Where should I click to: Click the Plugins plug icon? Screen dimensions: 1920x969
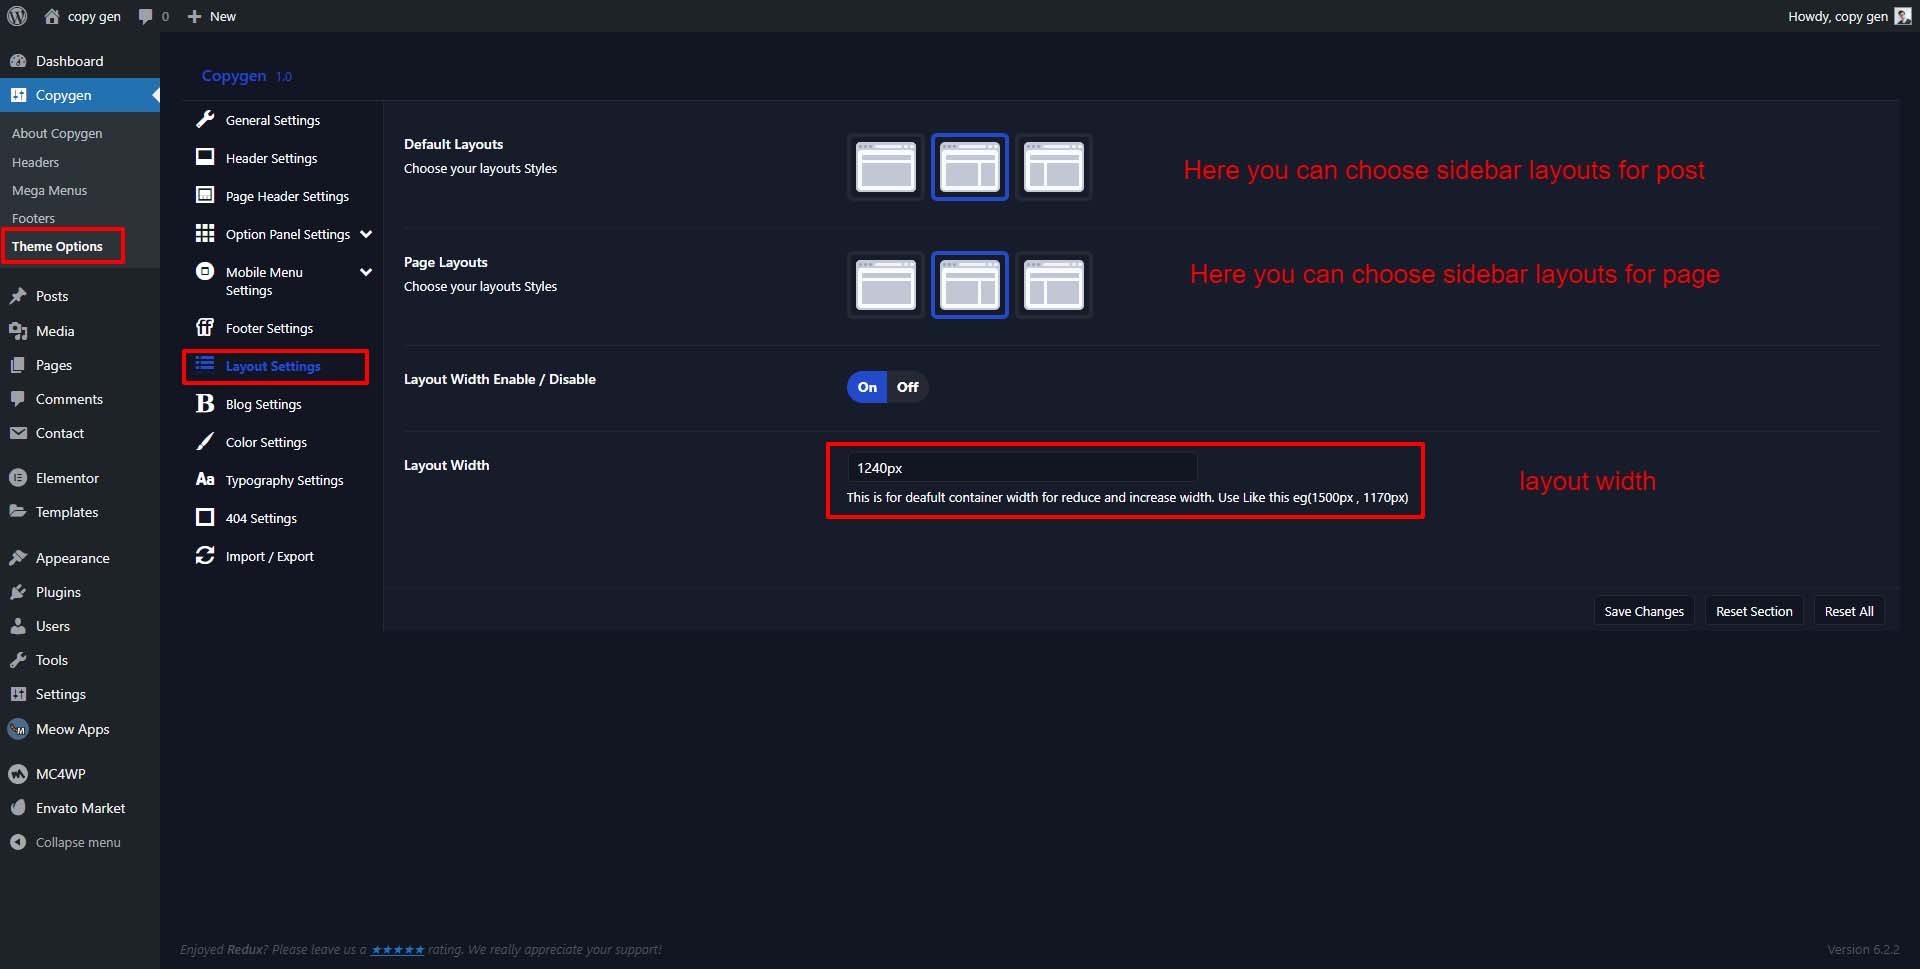click(x=18, y=592)
